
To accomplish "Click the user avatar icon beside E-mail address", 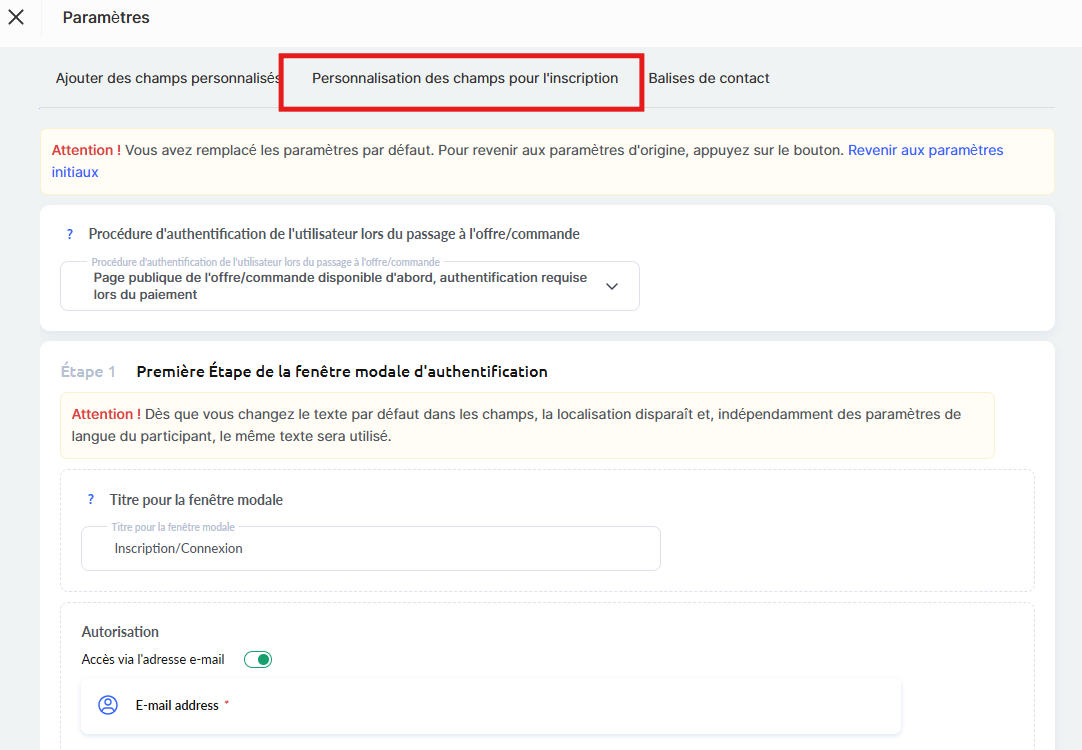I will (x=108, y=705).
